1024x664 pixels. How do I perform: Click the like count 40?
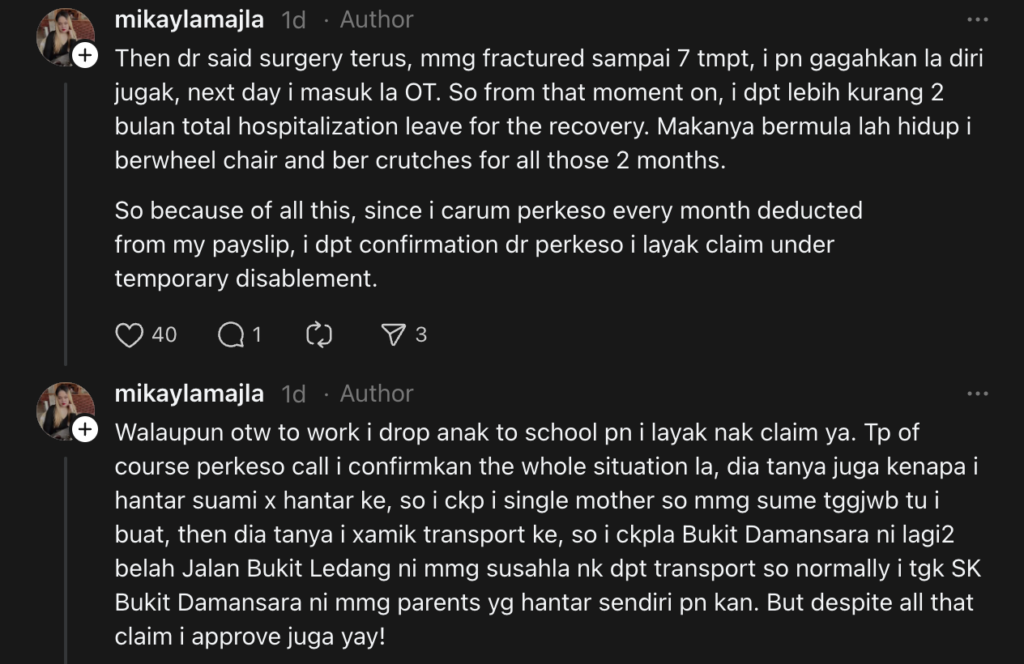[x=164, y=335]
